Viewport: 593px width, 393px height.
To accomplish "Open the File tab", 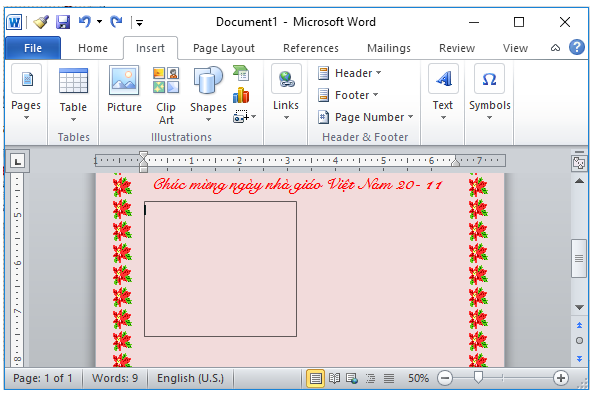I will pyautogui.click(x=33, y=48).
